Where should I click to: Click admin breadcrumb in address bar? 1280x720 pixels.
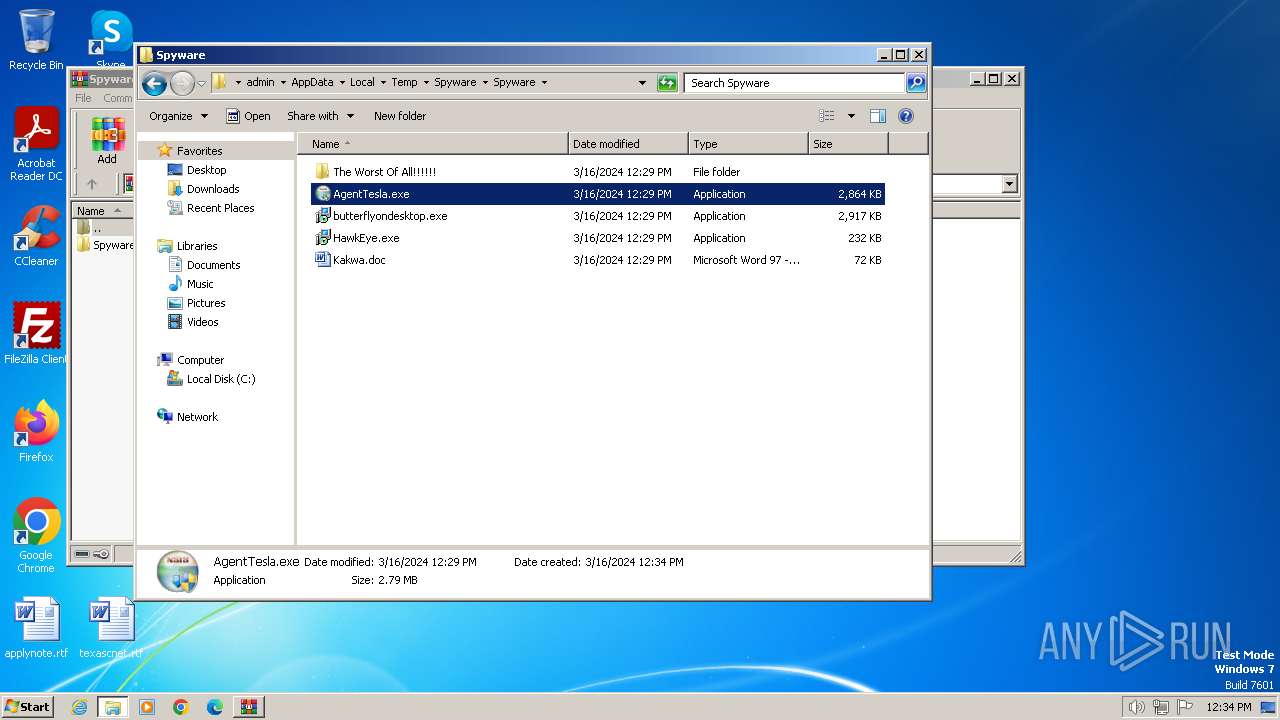click(260, 82)
